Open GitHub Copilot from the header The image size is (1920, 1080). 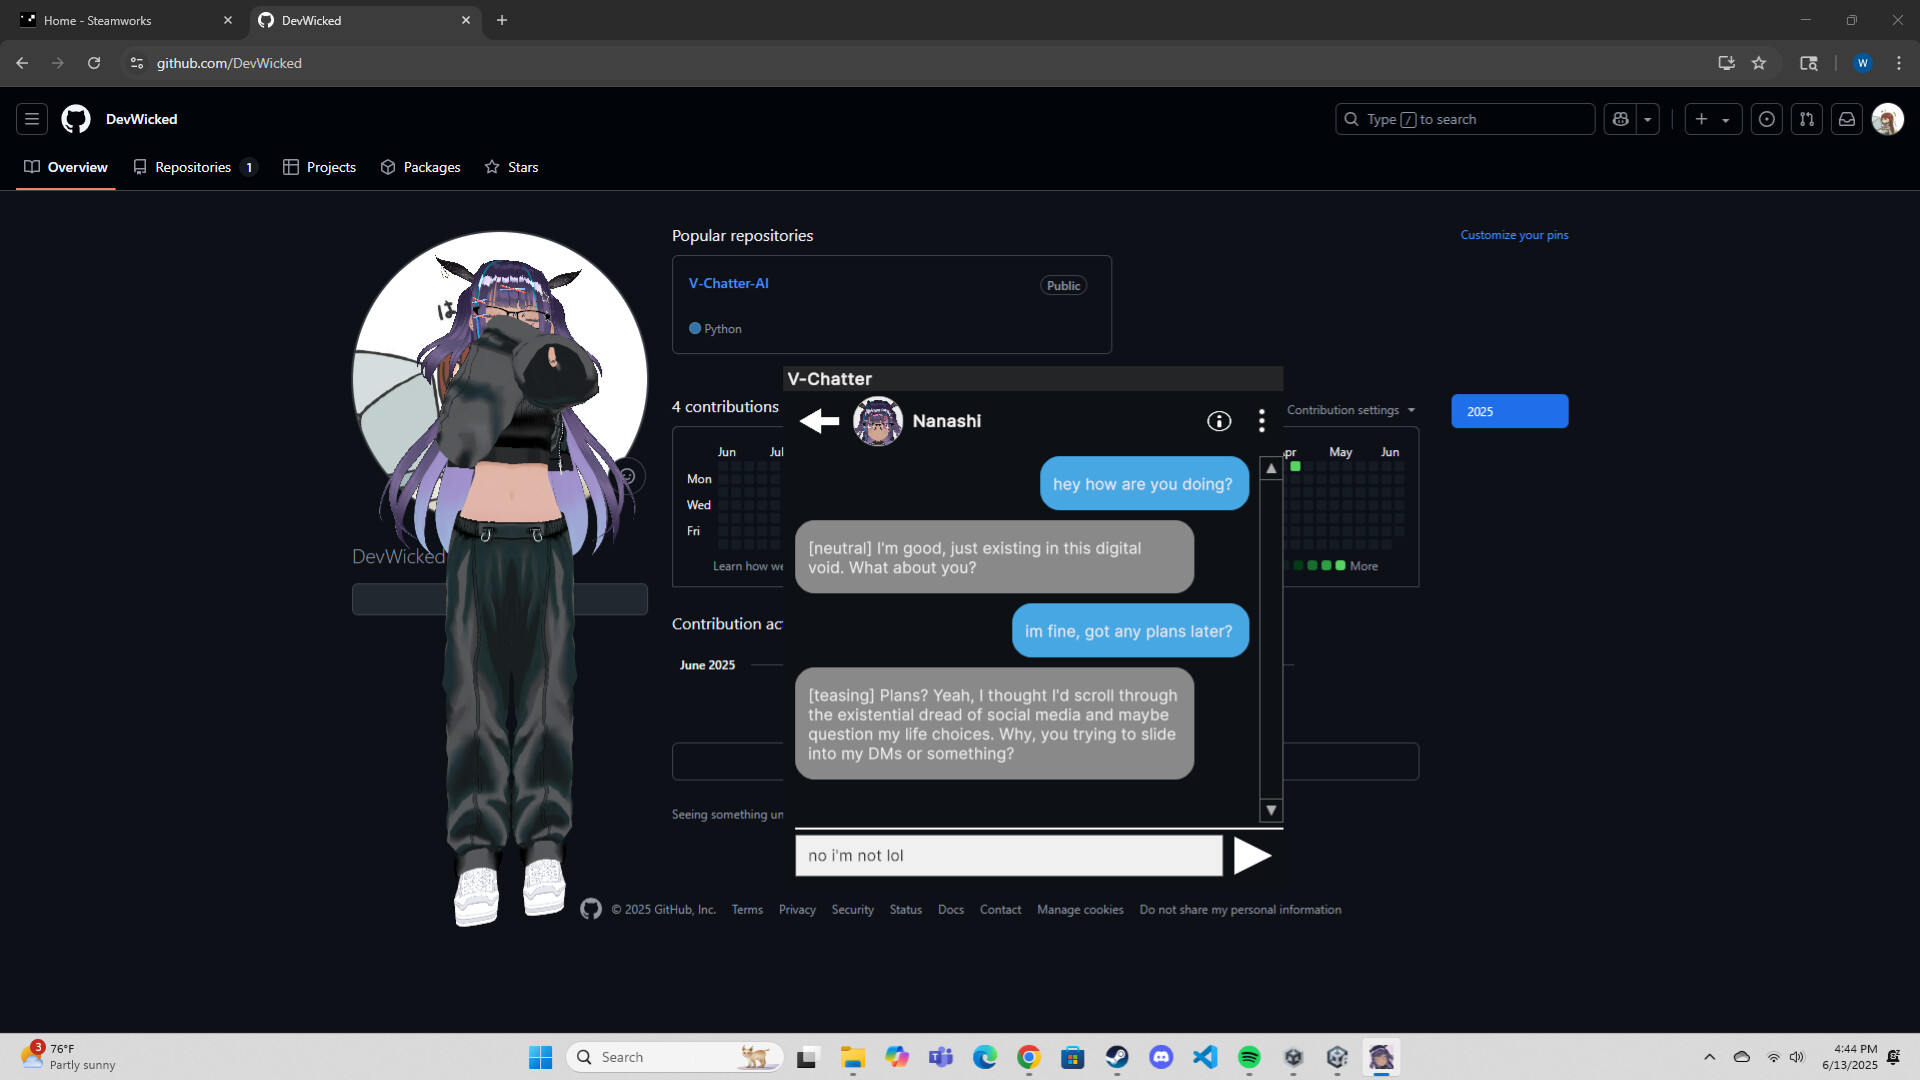pos(1620,119)
